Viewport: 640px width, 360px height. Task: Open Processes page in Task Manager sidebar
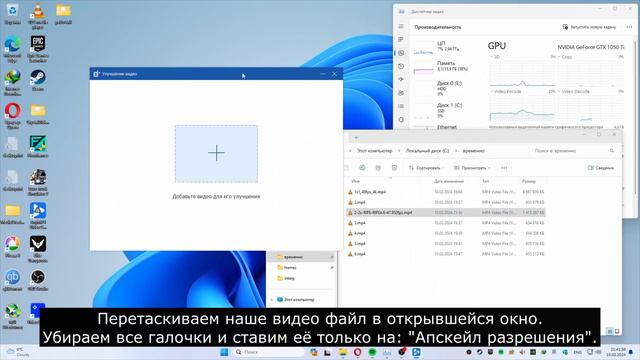[401, 40]
